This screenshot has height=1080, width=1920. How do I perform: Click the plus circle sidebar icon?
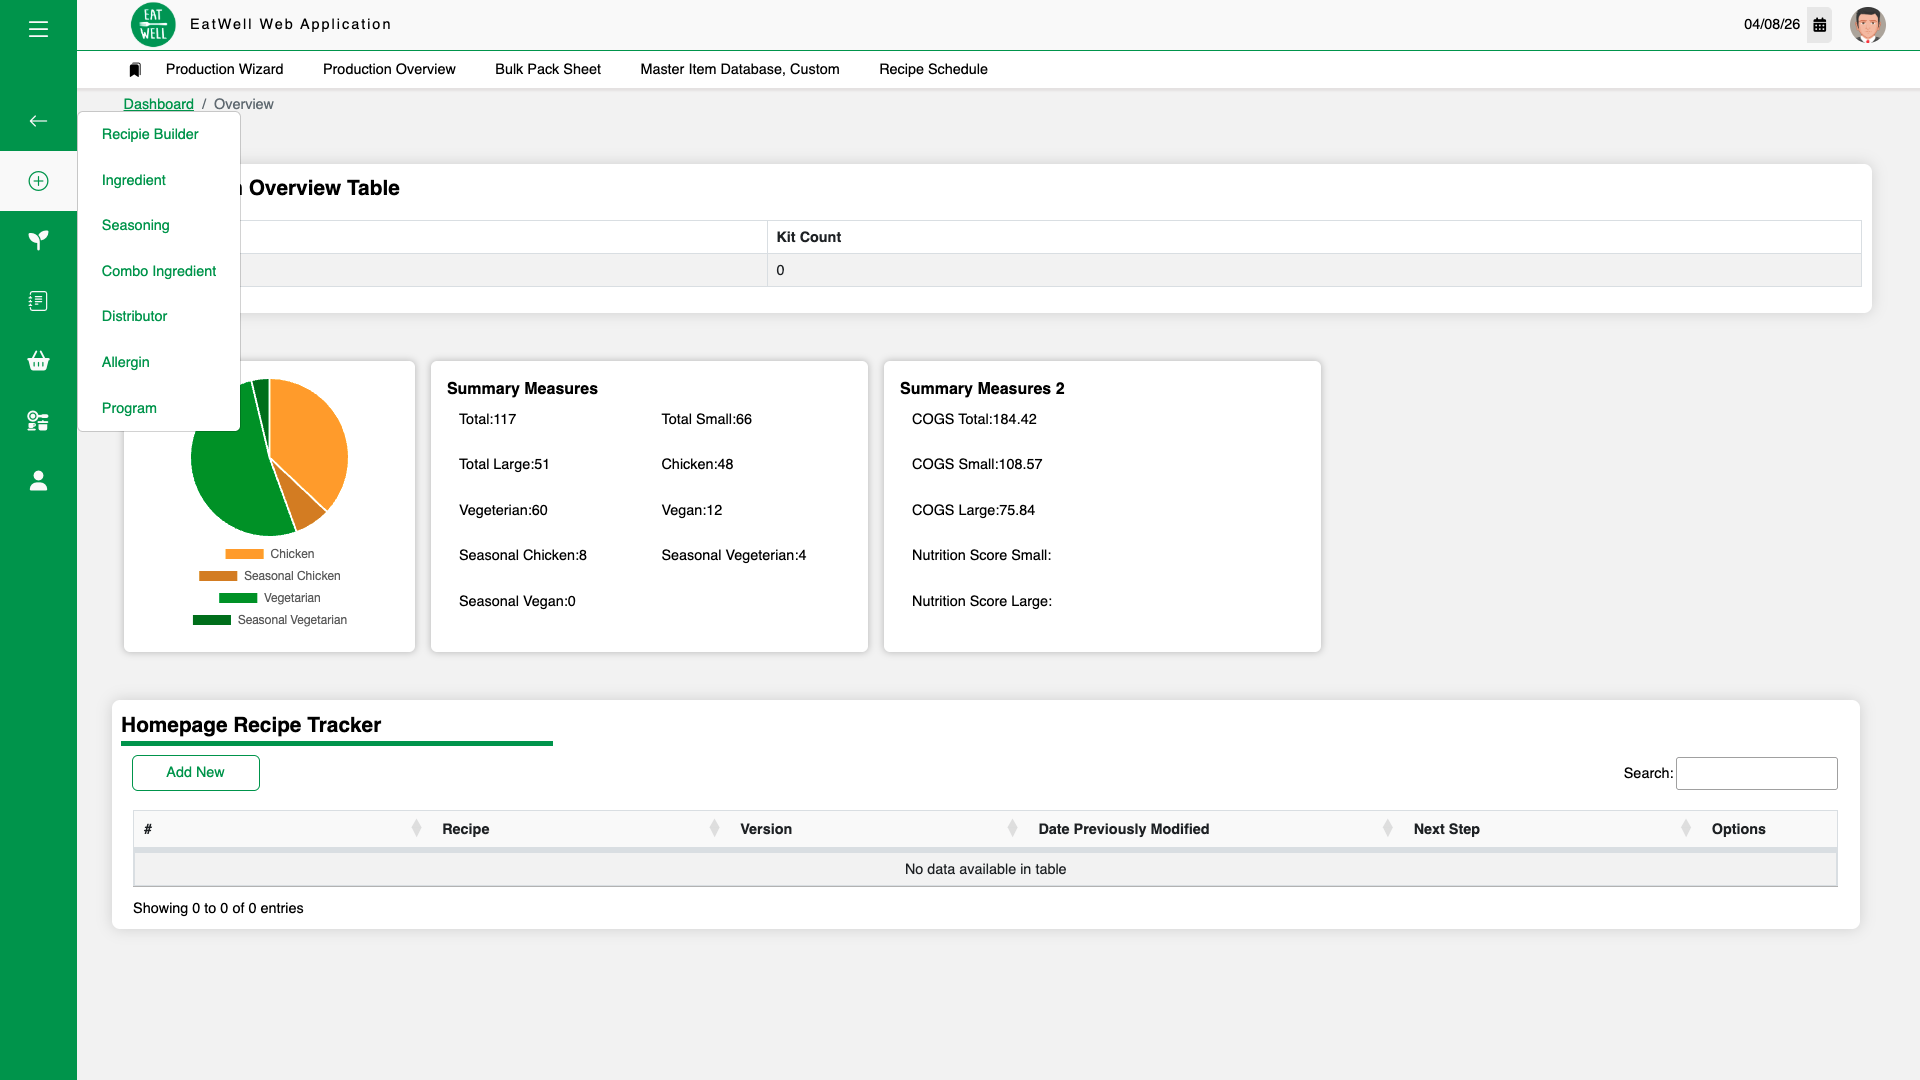(38, 181)
